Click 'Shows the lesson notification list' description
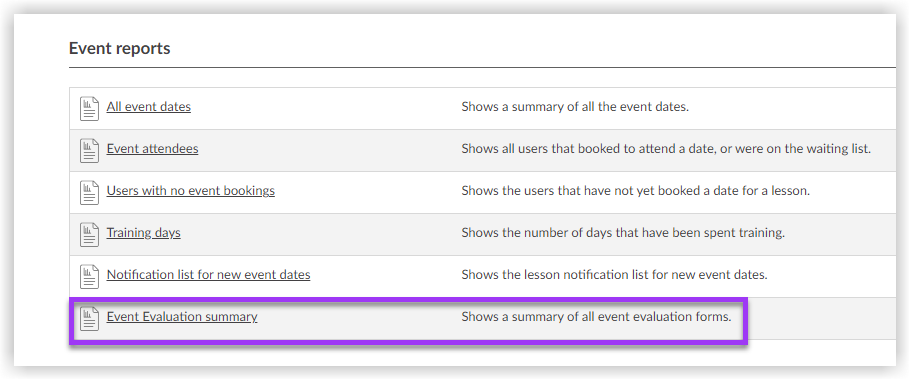Screen dimensions: 910x380 coord(615,274)
